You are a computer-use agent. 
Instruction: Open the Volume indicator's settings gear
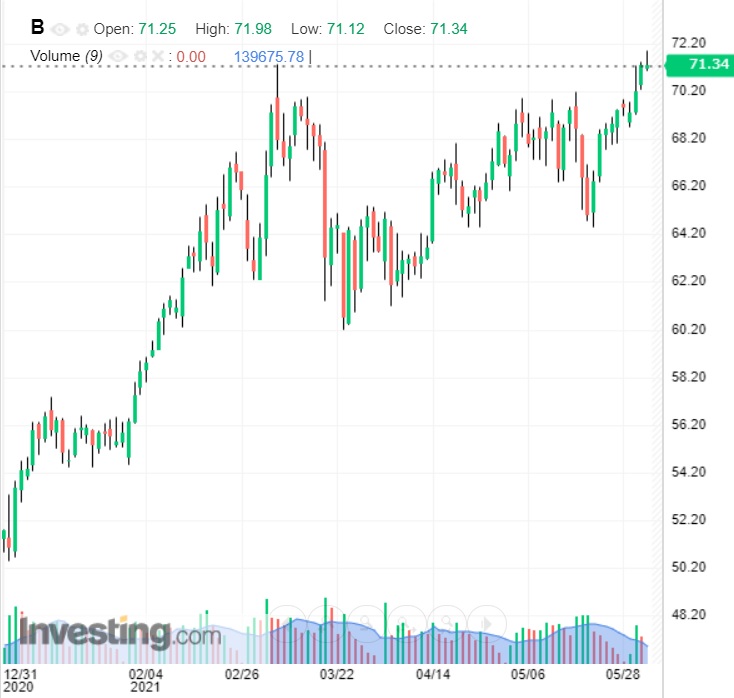click(x=140, y=57)
